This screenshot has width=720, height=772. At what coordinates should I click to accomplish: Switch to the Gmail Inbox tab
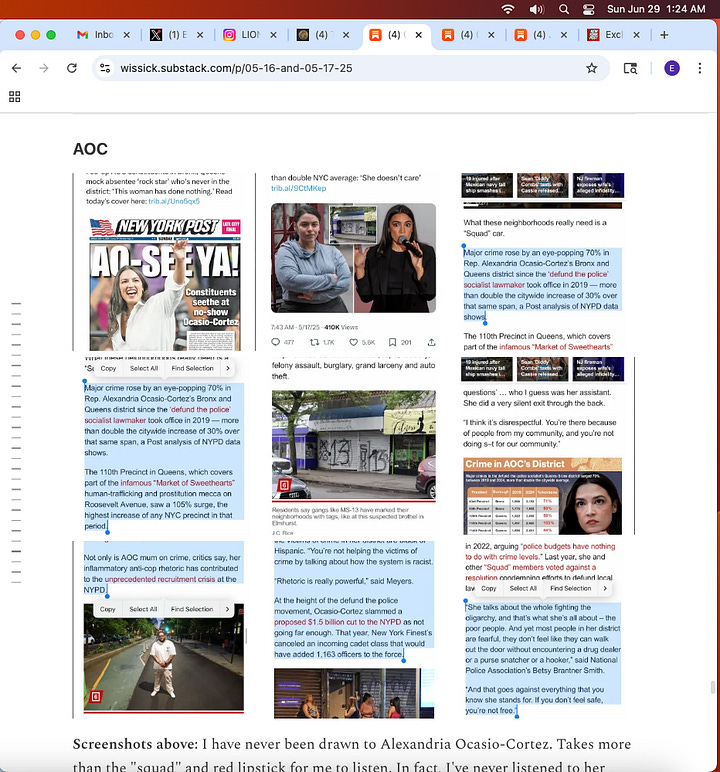coord(97,35)
